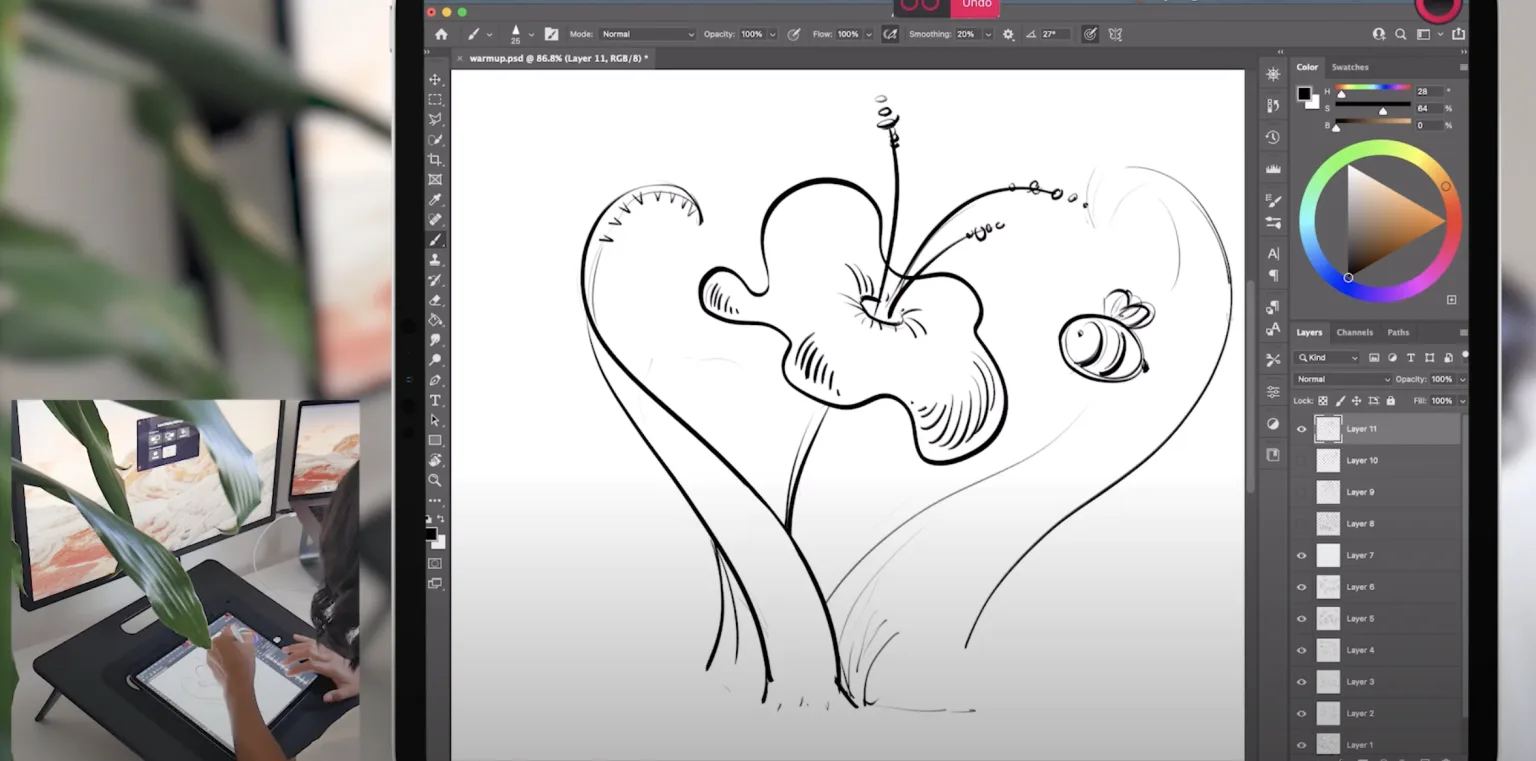The width and height of the screenshot is (1536, 761).
Task: Select the Layer 5 thumbnail
Action: tap(1327, 618)
